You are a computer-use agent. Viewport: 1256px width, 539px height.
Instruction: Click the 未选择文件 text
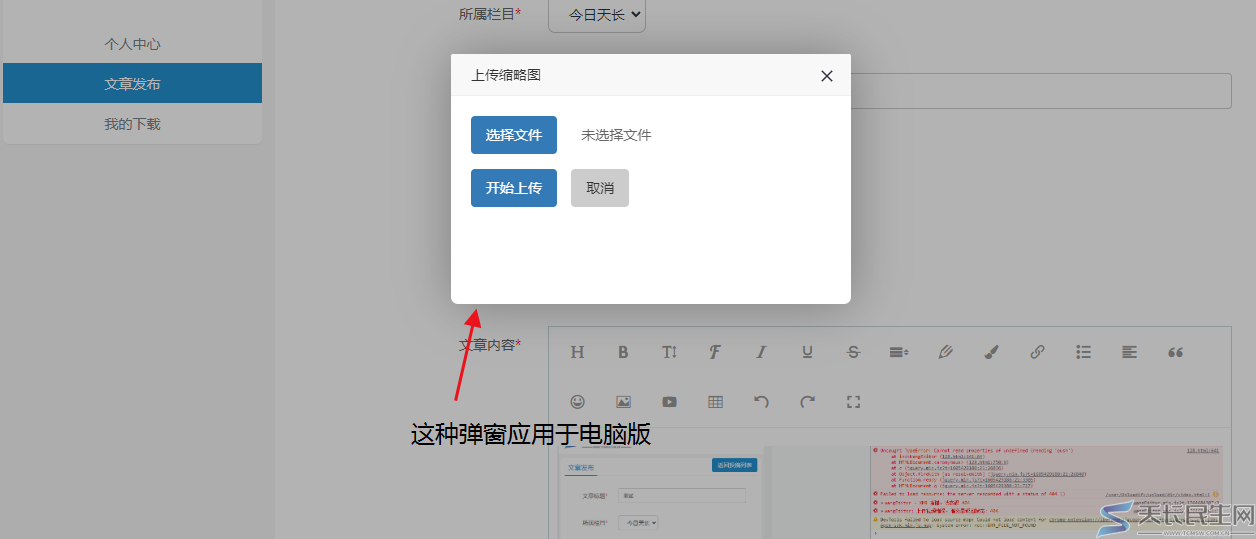click(x=616, y=135)
